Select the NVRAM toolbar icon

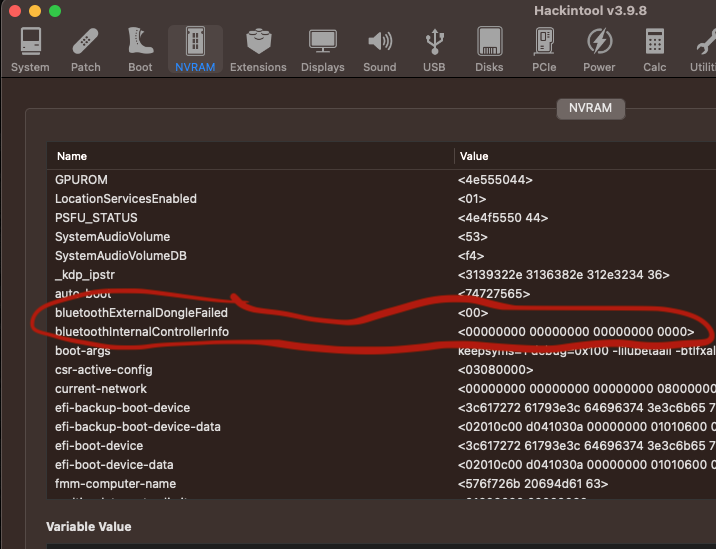pyautogui.click(x=195, y=50)
